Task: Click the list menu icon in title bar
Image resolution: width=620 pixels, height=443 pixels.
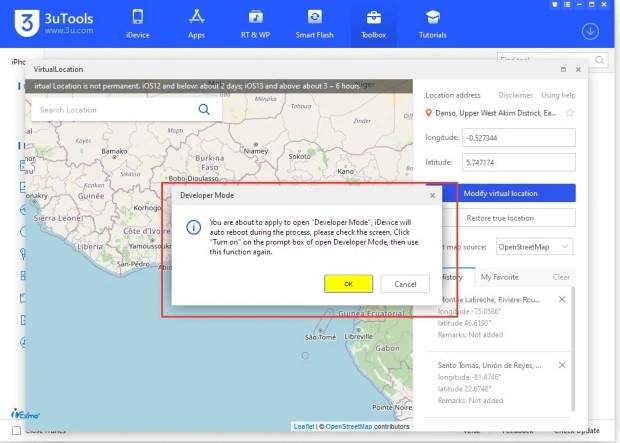Action: point(567,5)
